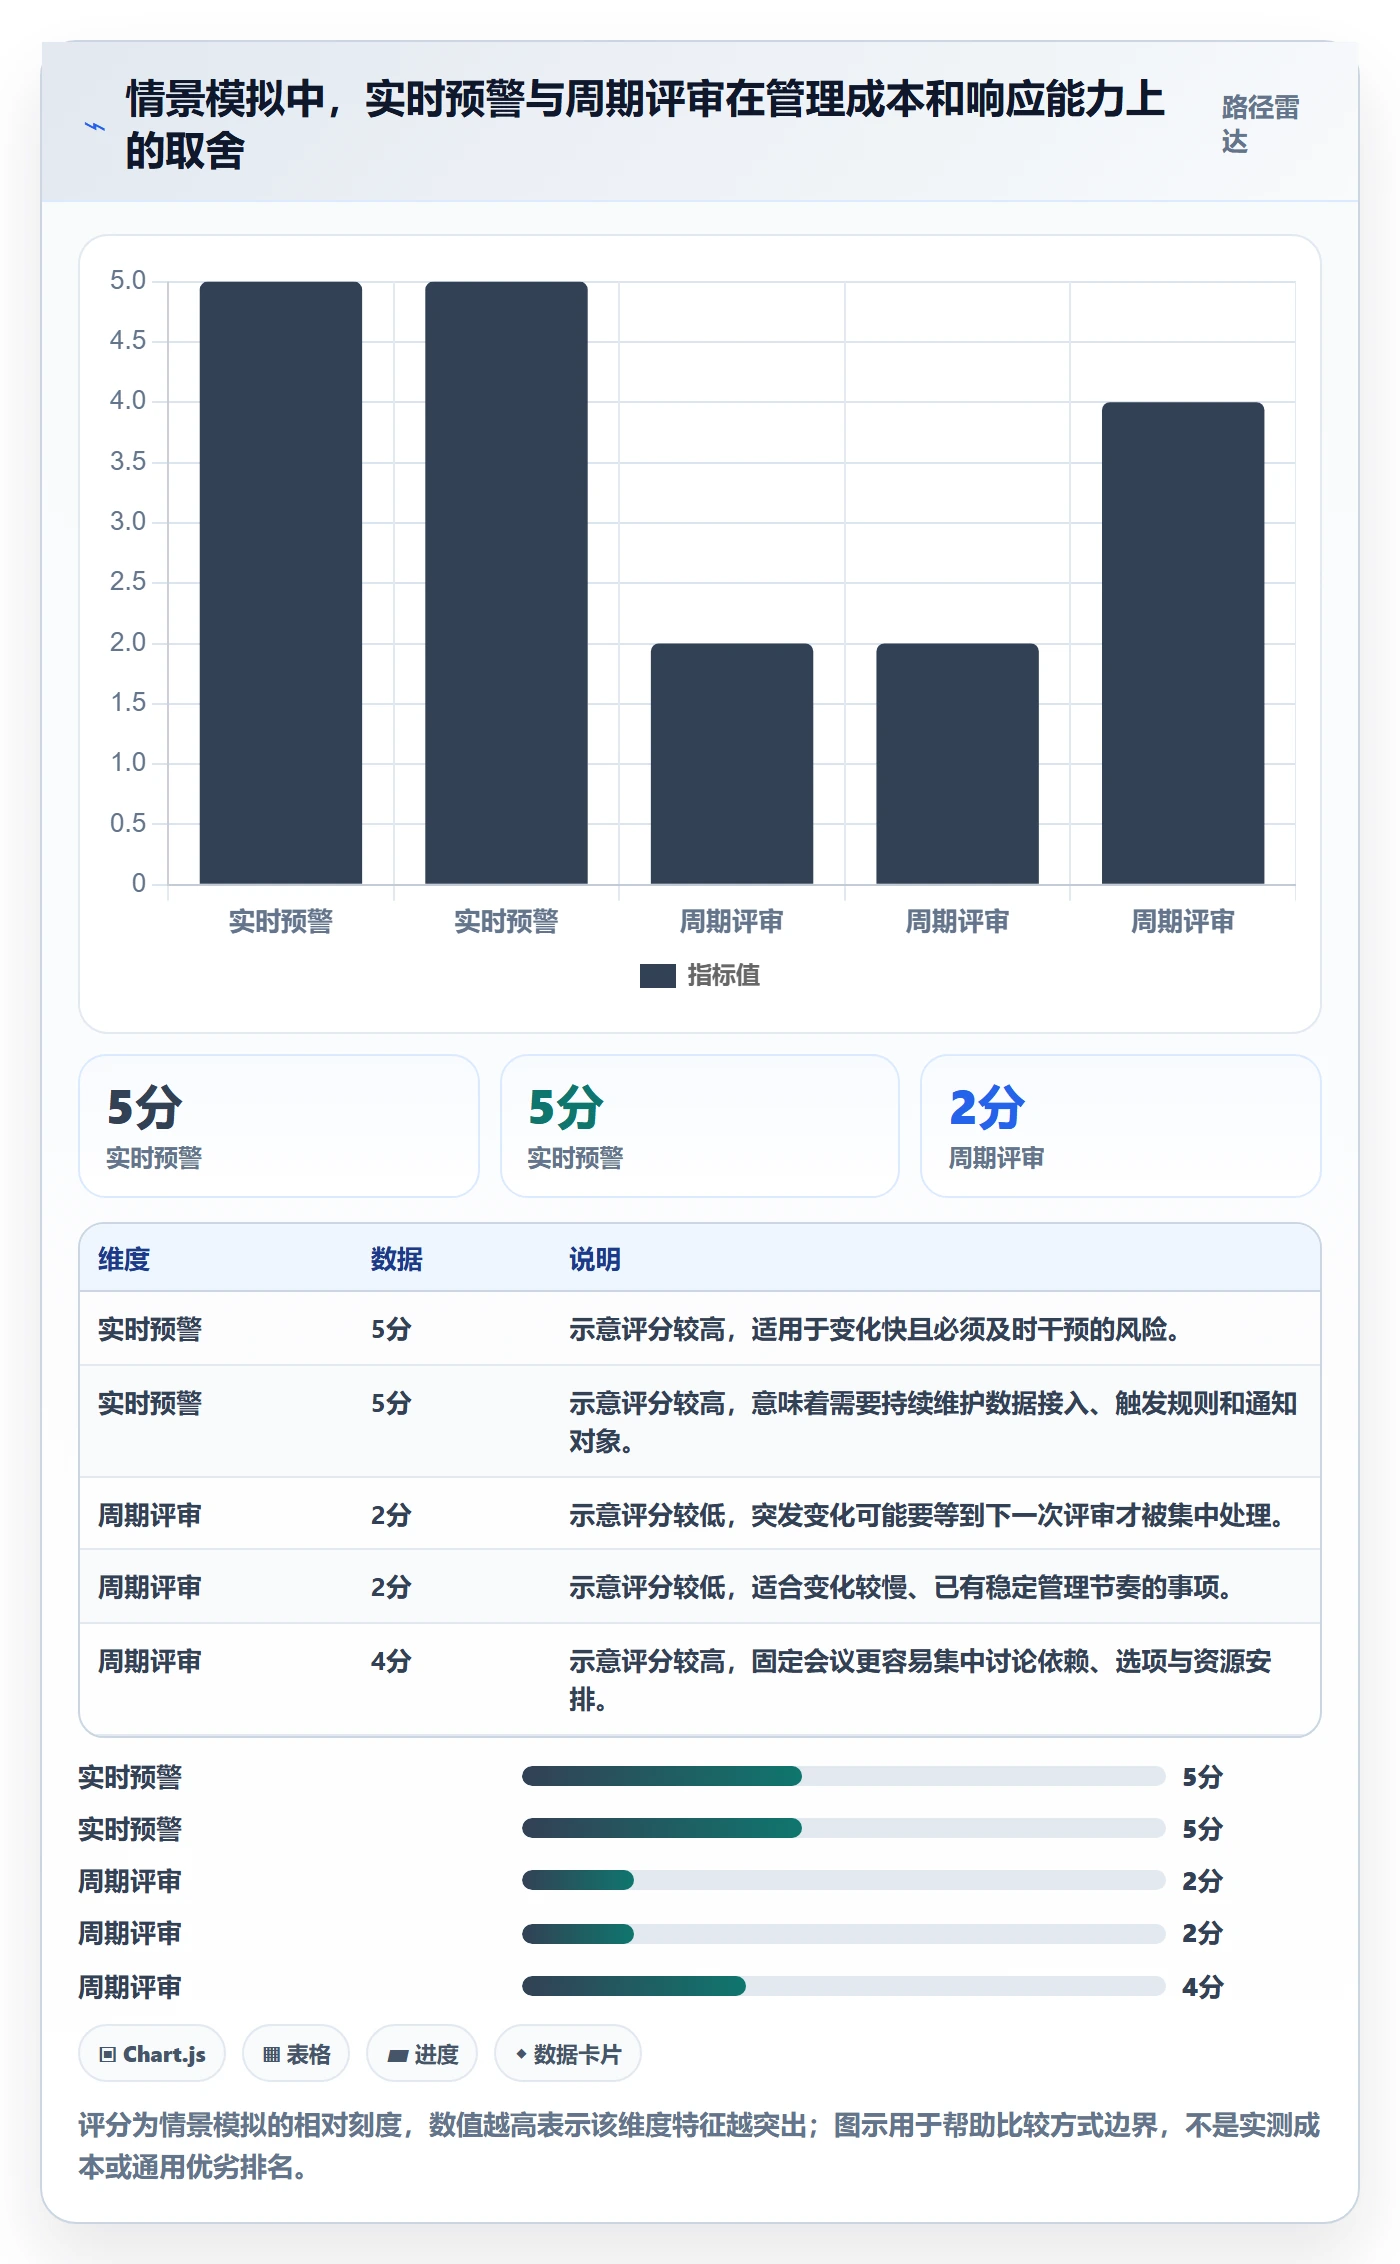Select the row about 适合变化较慢、已有稳定管理节奏
Image resolution: width=1400 pixels, height=2264 pixels.
700,1587
